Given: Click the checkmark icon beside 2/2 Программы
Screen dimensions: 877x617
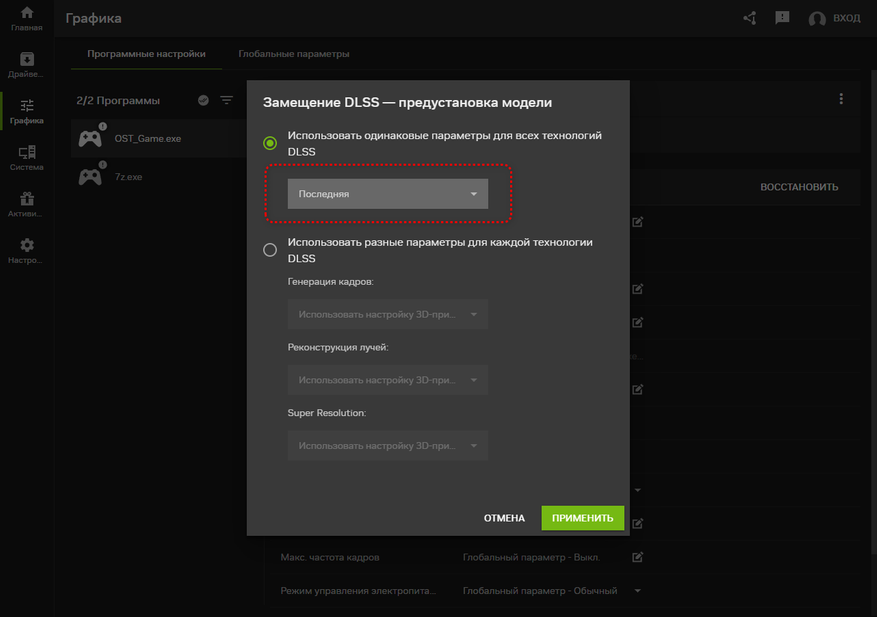Looking at the screenshot, I should [204, 100].
